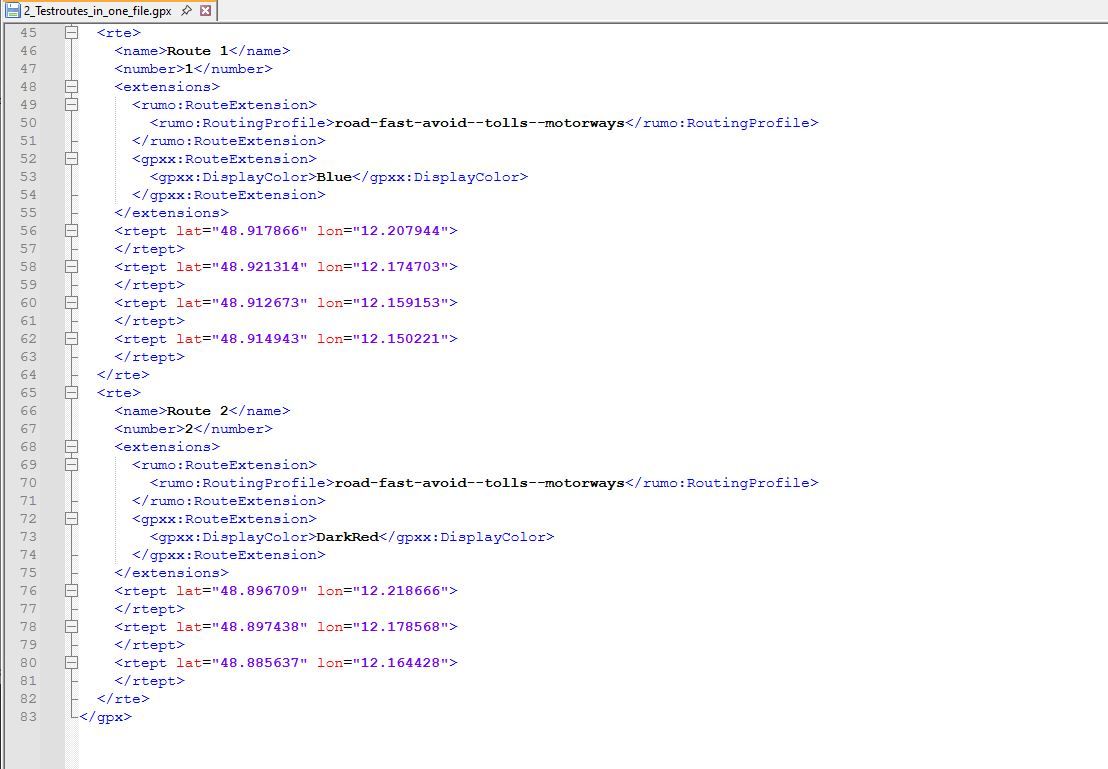Click line number 83 in the margin

27,717
